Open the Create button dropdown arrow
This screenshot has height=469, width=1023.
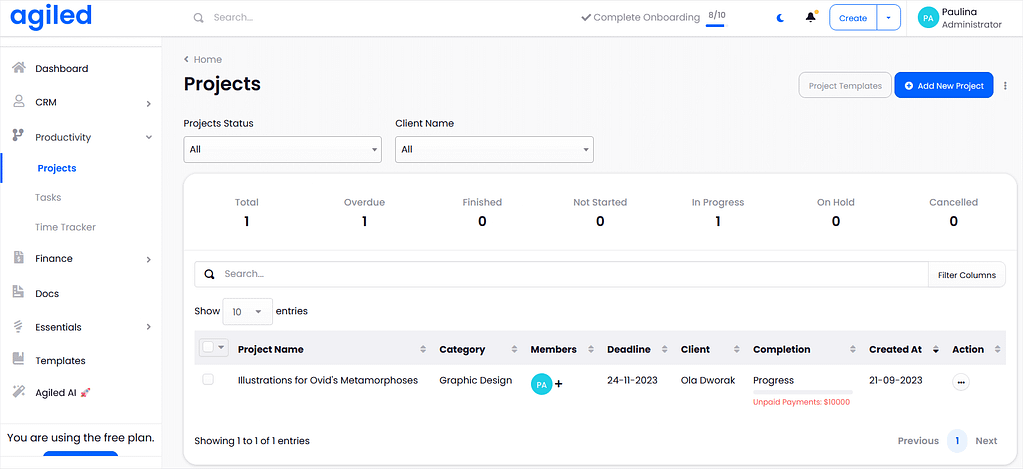click(x=889, y=18)
